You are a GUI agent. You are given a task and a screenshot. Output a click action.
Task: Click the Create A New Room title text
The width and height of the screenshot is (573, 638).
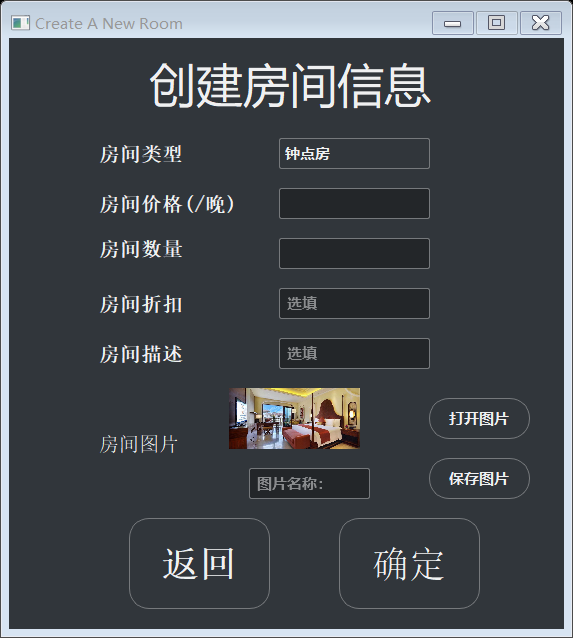click(109, 24)
